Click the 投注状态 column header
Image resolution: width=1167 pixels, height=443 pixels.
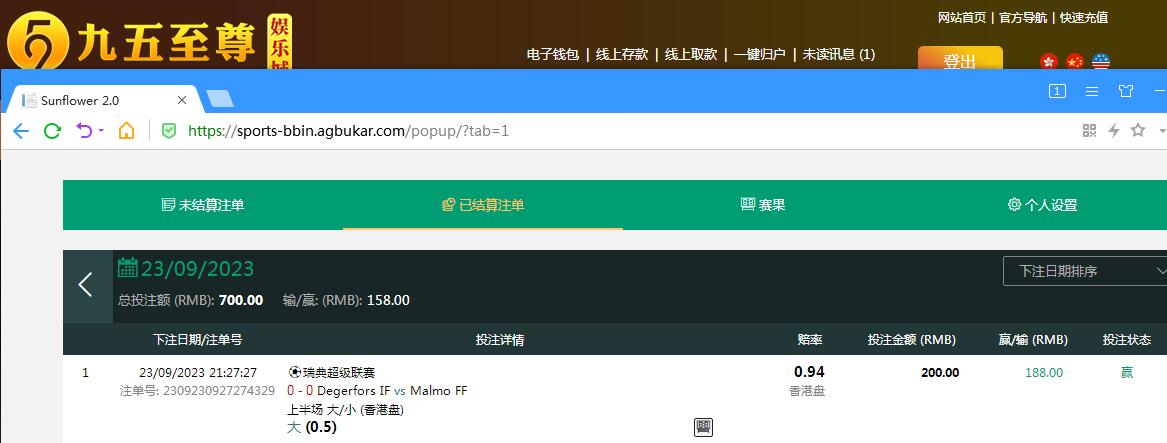(x=1127, y=340)
